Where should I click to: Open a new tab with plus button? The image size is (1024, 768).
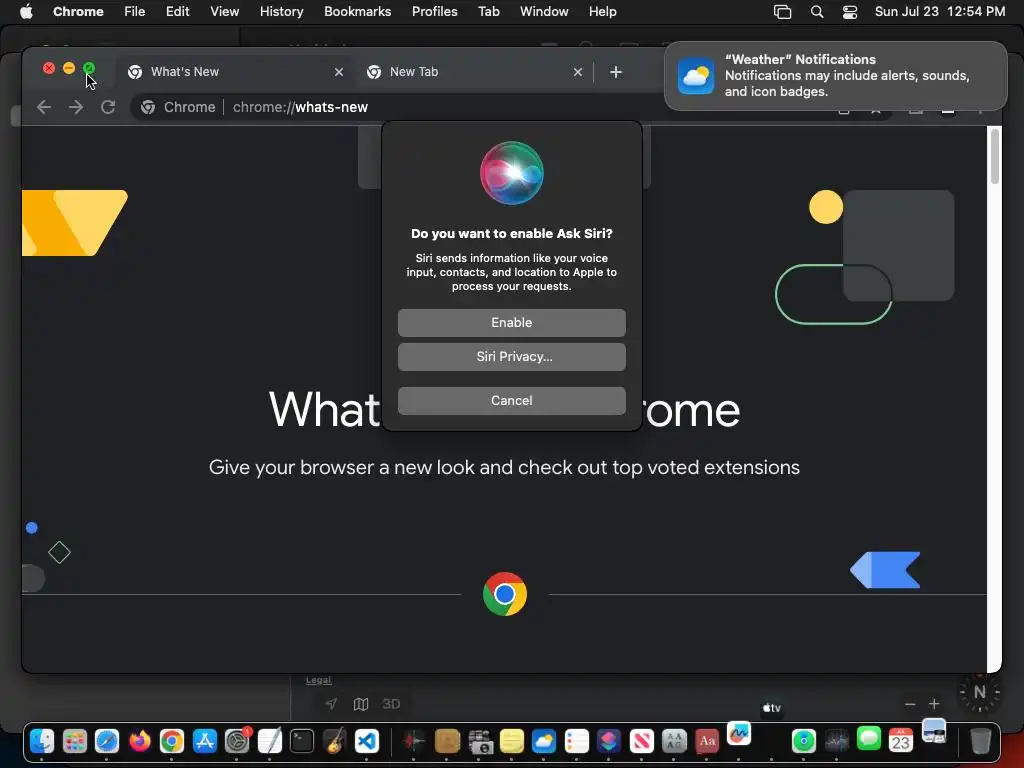[615, 72]
